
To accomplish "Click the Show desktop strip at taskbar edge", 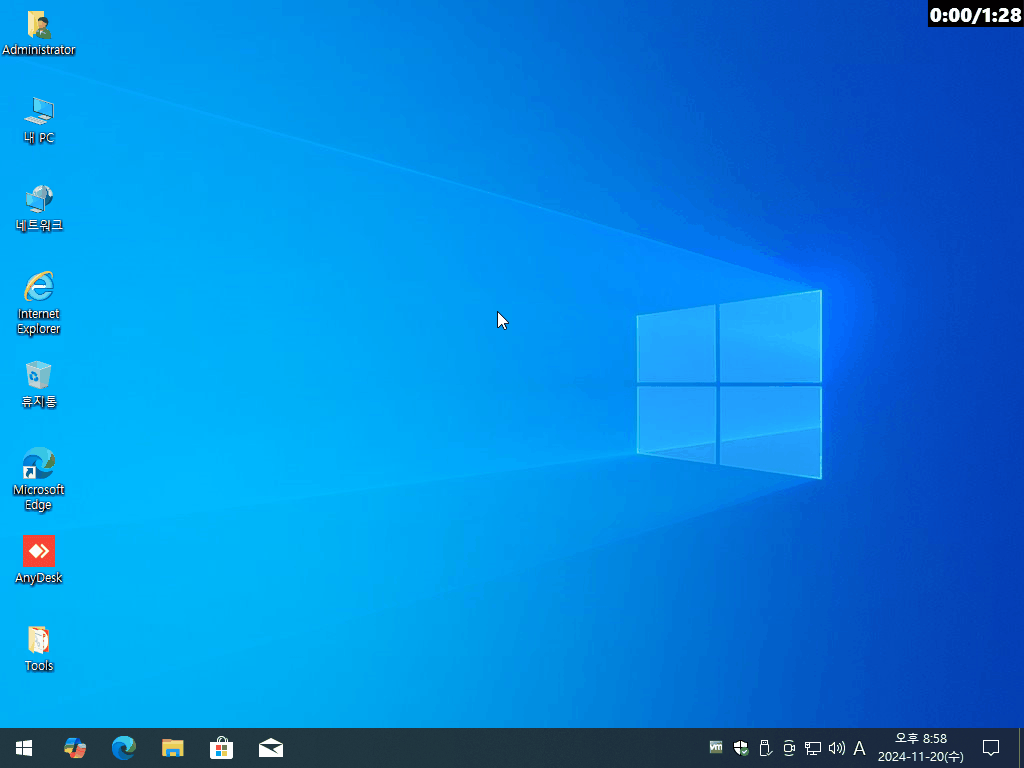I will (x=1021, y=748).
